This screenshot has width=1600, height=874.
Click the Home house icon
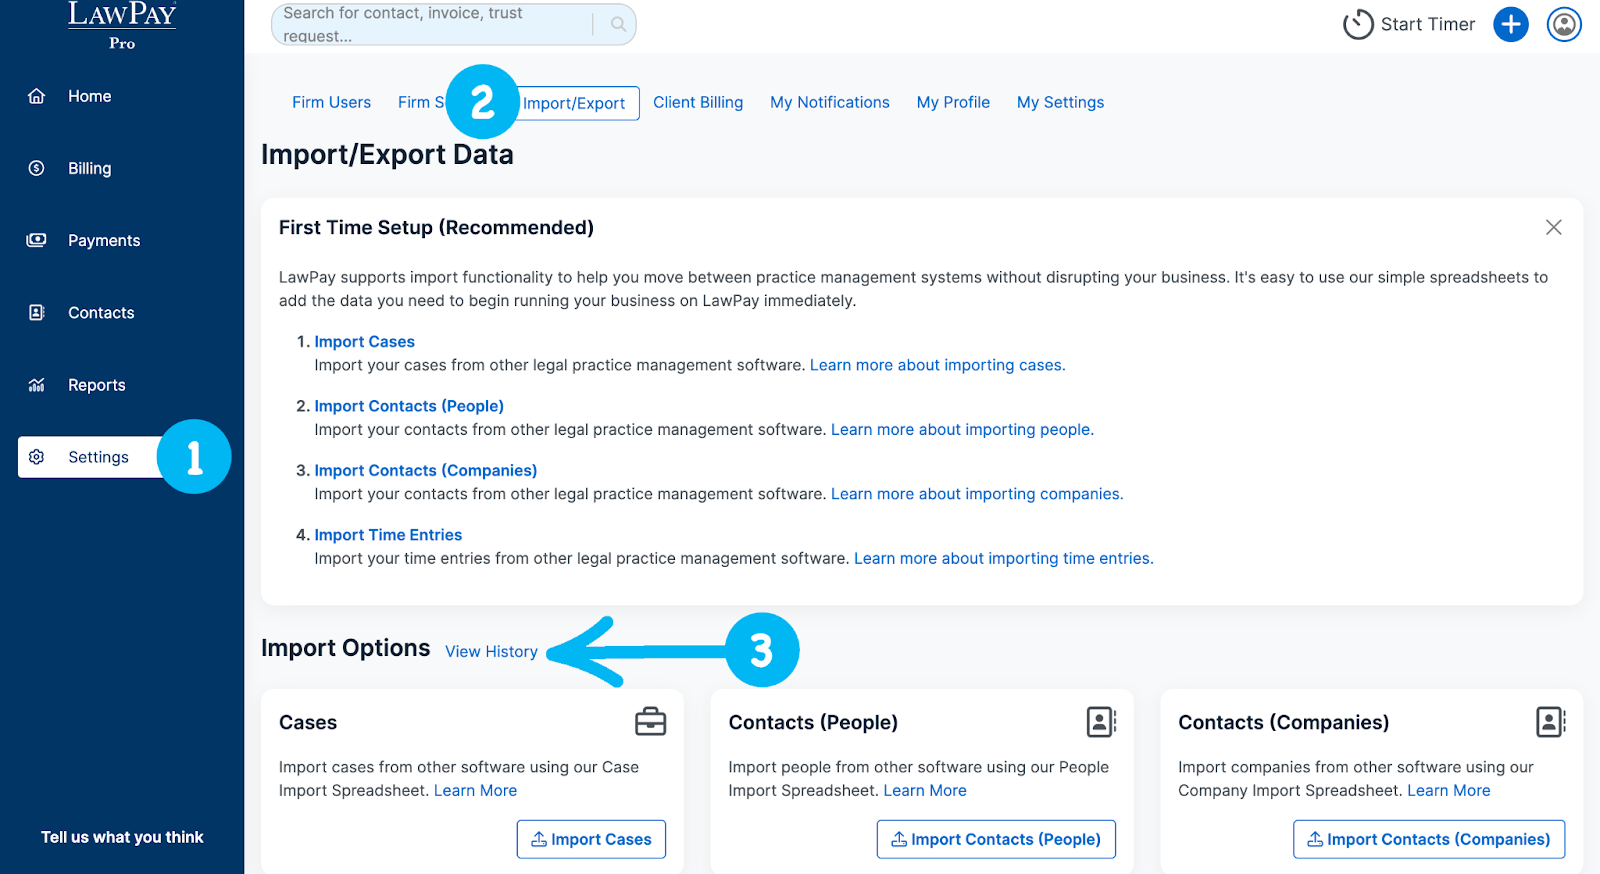tap(37, 96)
